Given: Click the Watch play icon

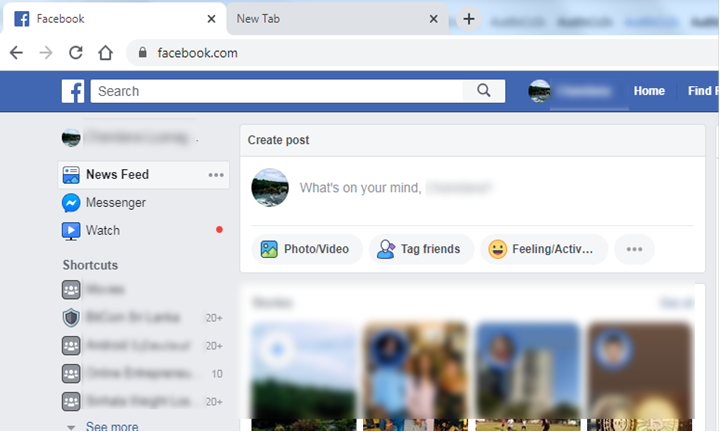Looking at the screenshot, I should tap(71, 231).
